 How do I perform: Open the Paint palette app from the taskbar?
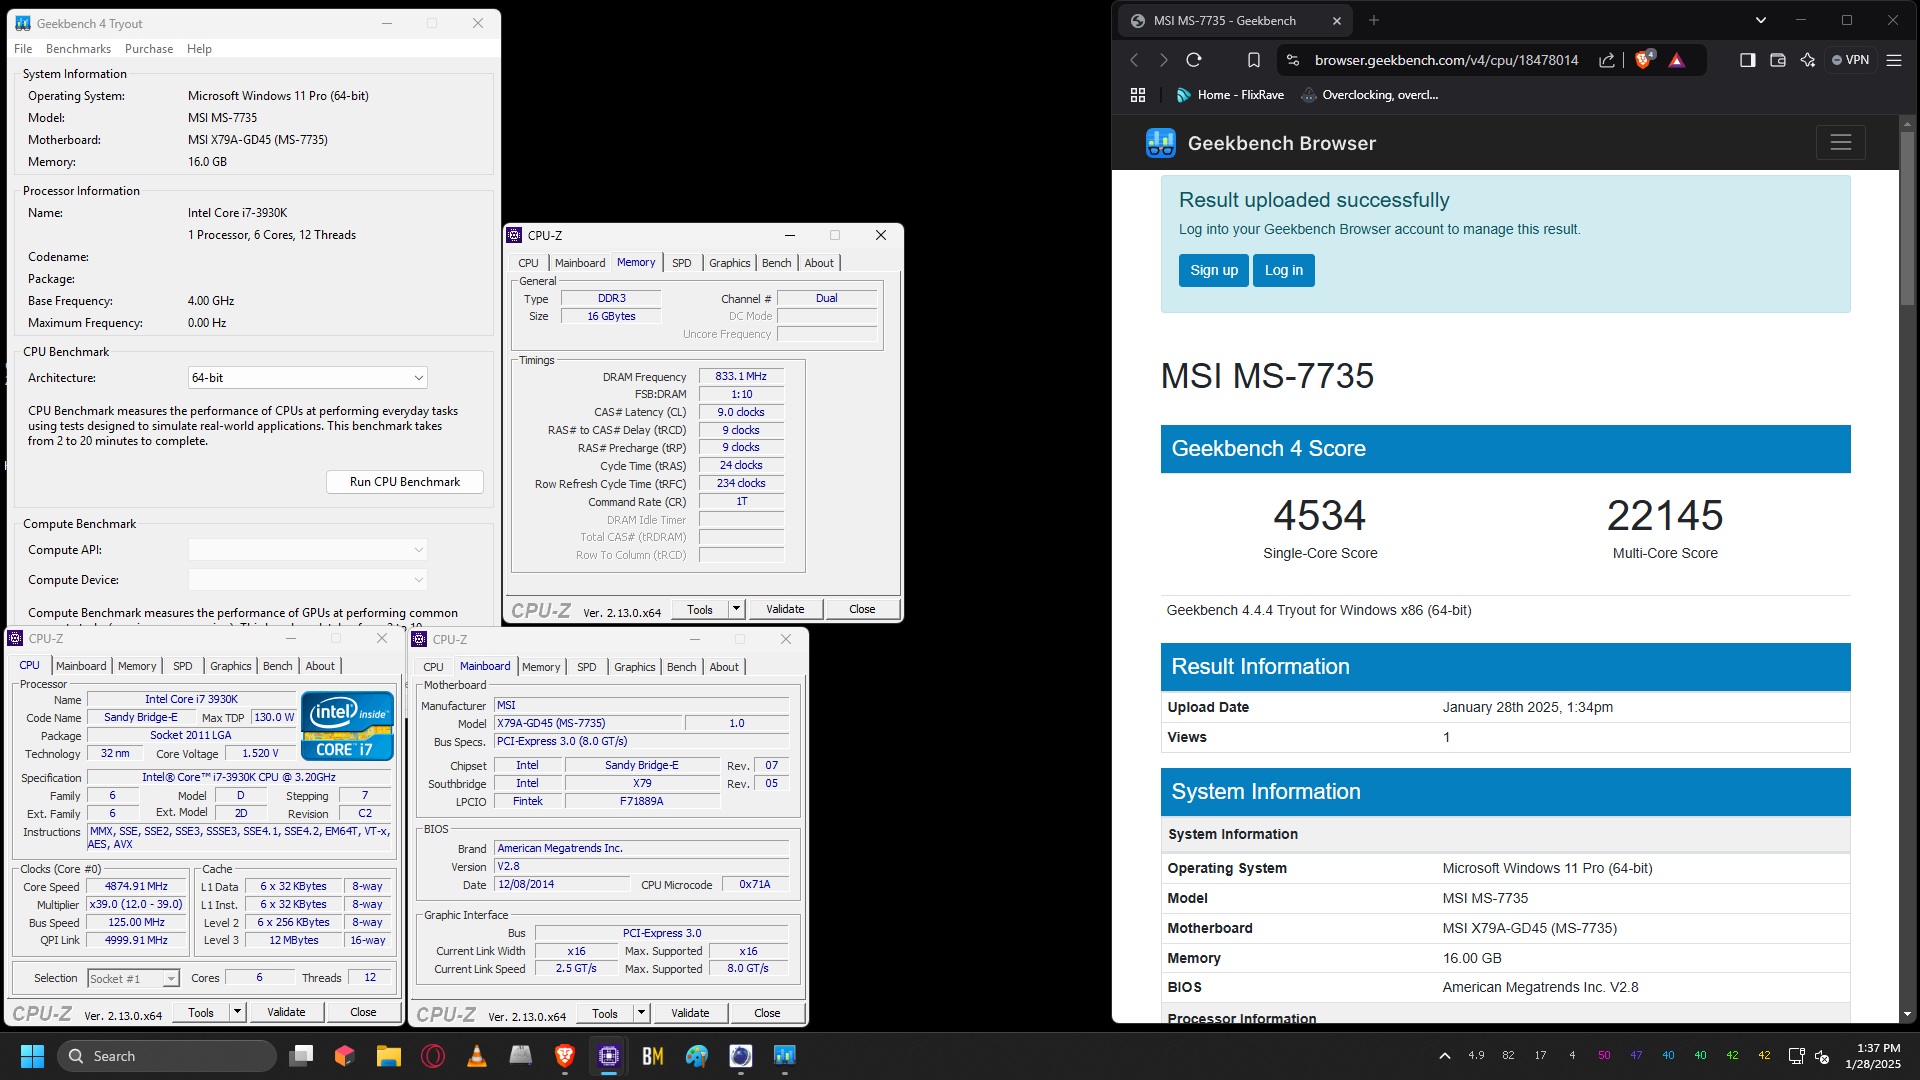pos(697,1056)
